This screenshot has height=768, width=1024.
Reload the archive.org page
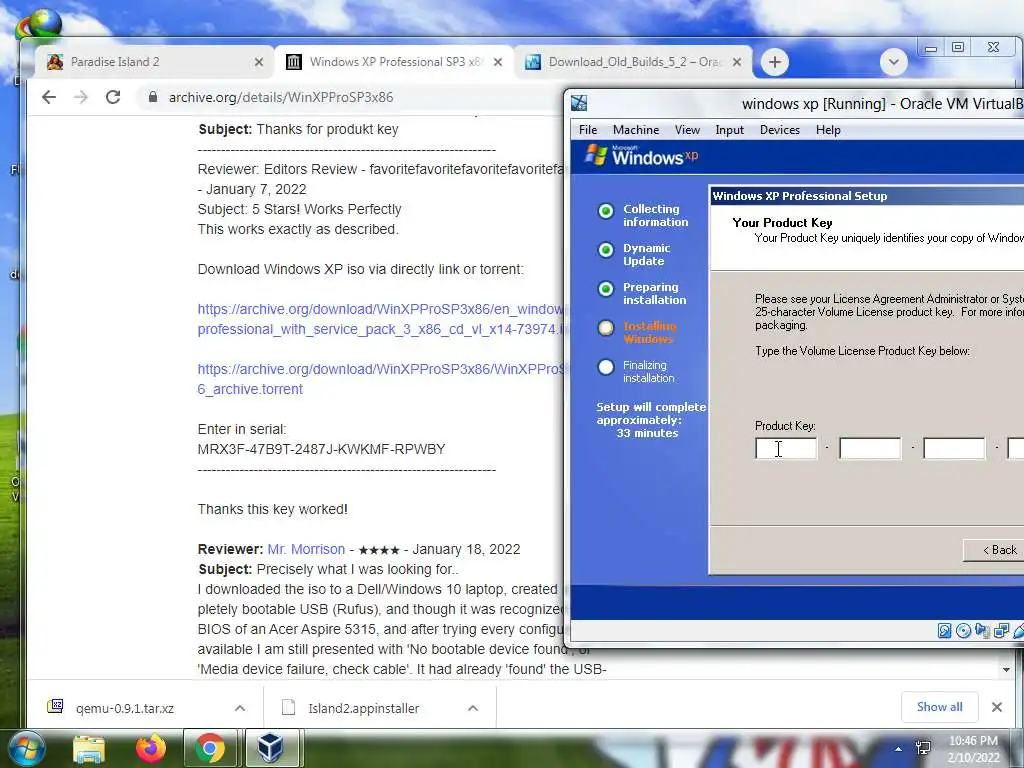click(x=113, y=97)
